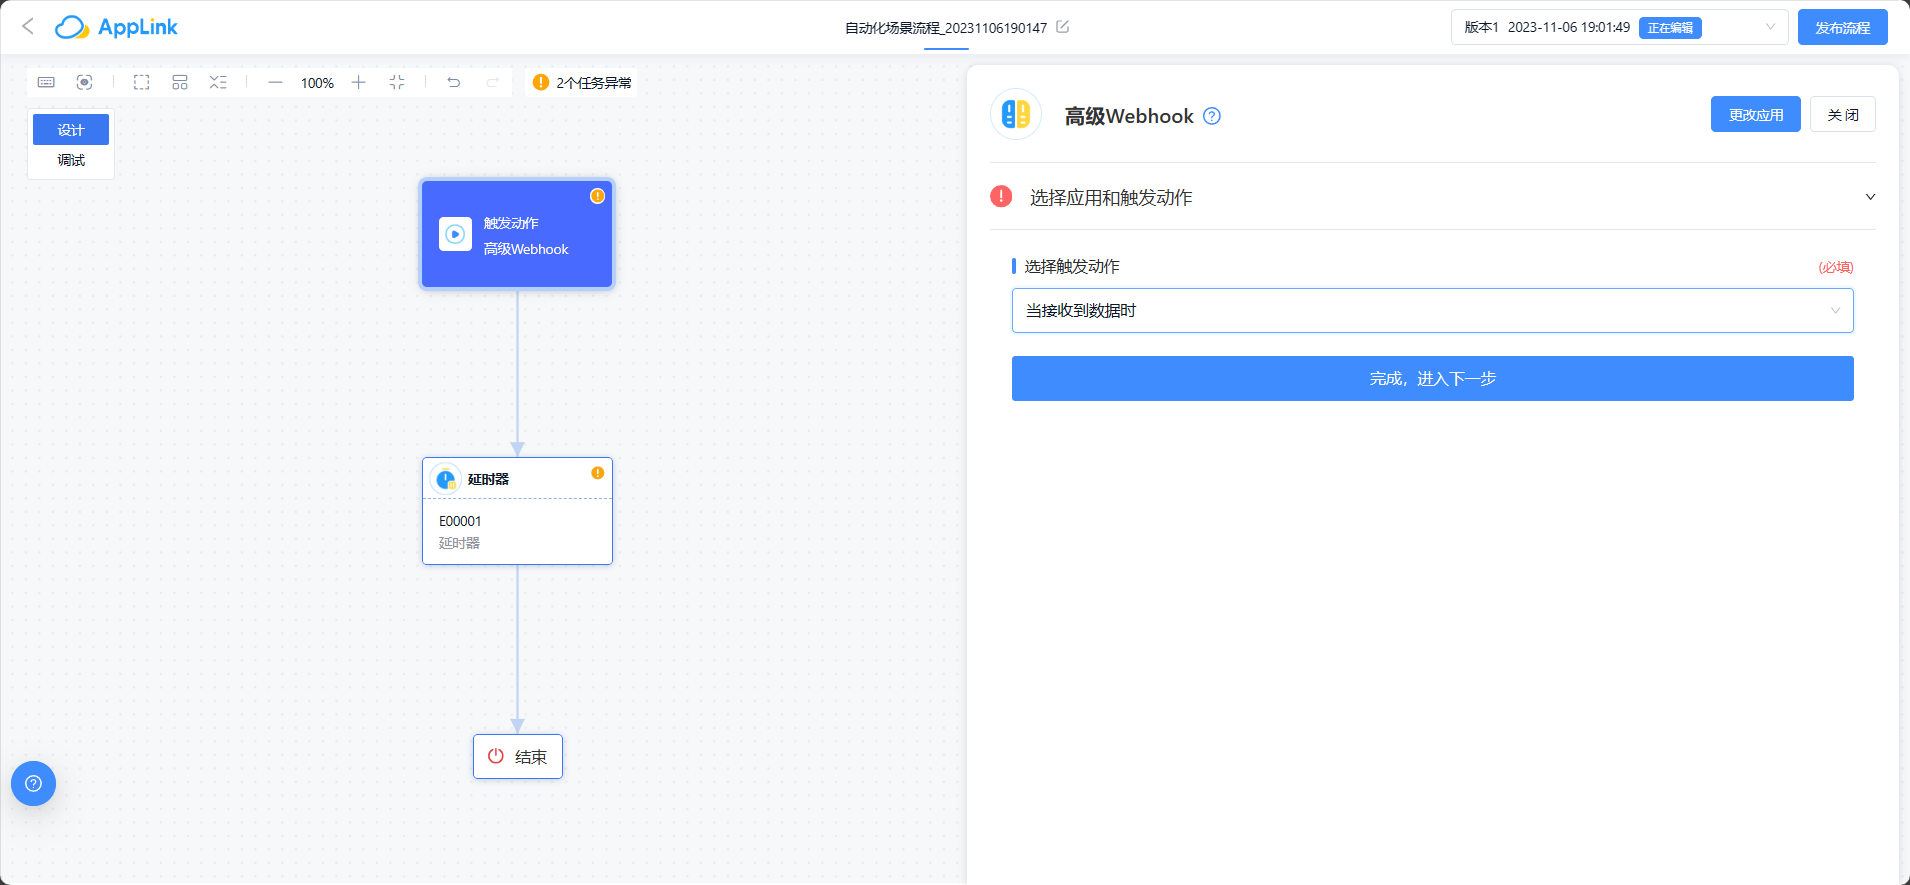Close the panel with 关闭 button

(1842, 115)
